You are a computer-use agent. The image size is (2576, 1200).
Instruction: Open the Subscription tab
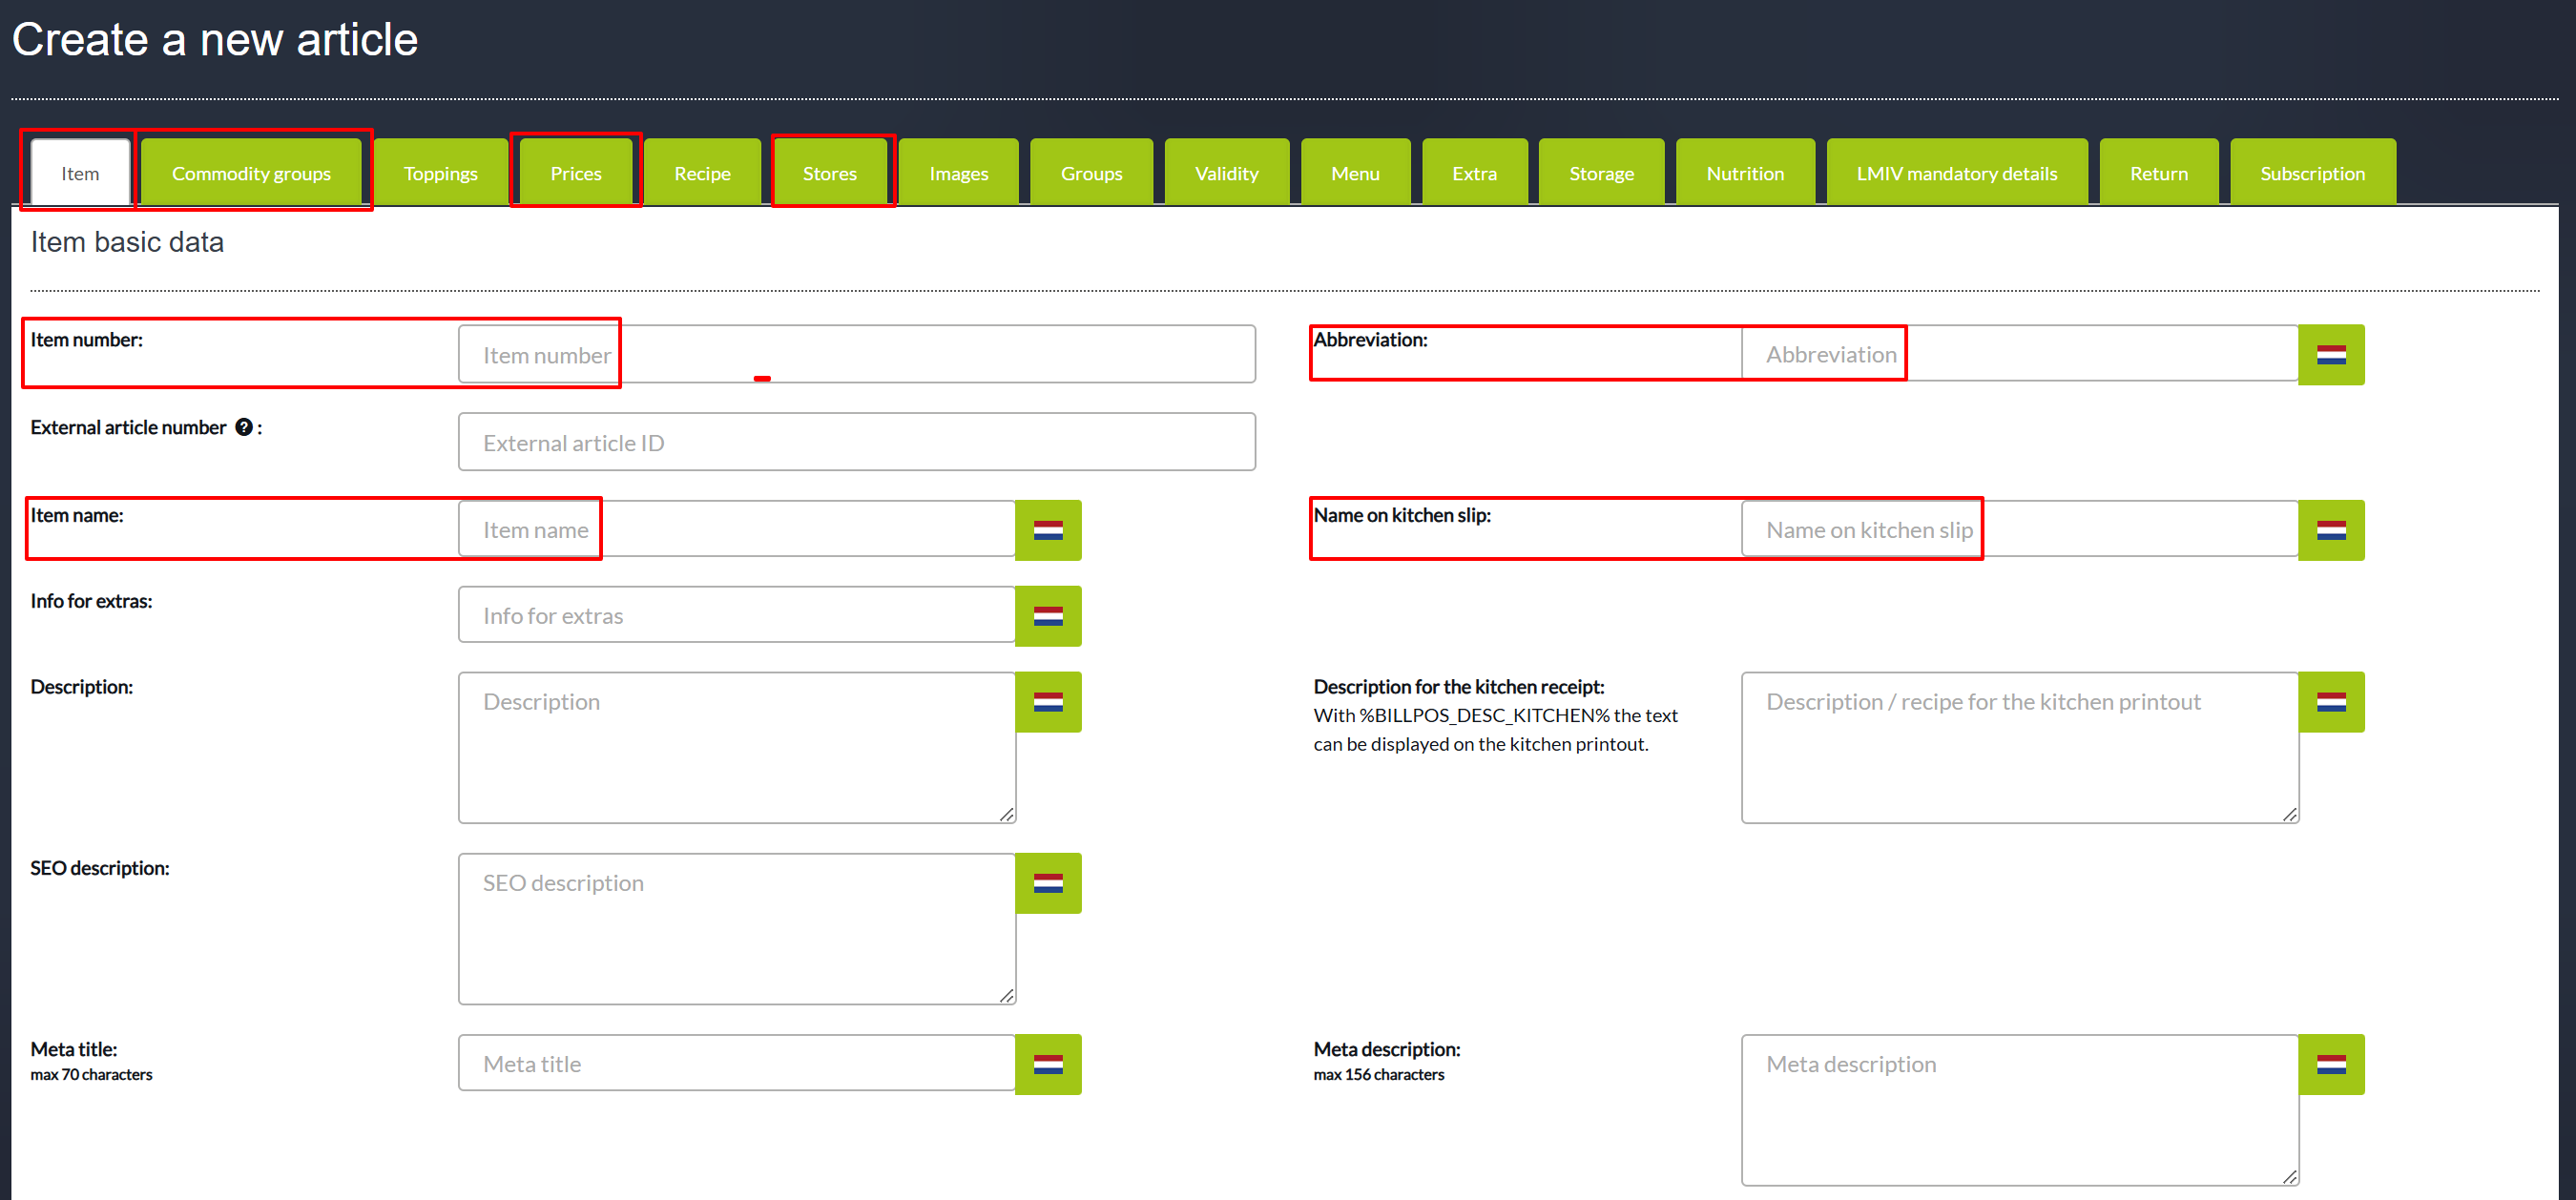(2311, 174)
